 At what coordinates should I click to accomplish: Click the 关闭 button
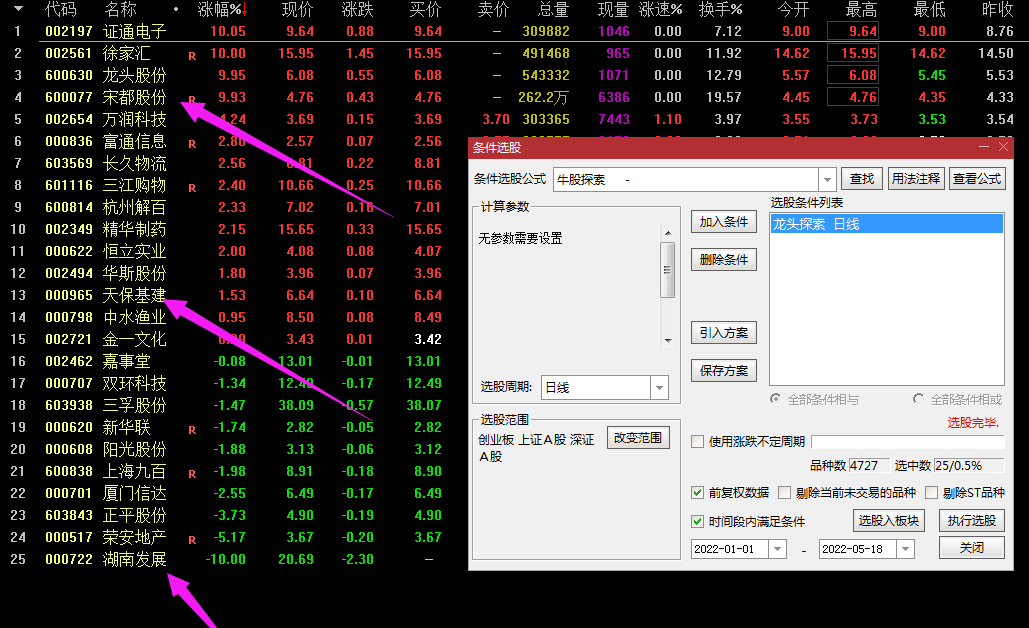click(972, 547)
